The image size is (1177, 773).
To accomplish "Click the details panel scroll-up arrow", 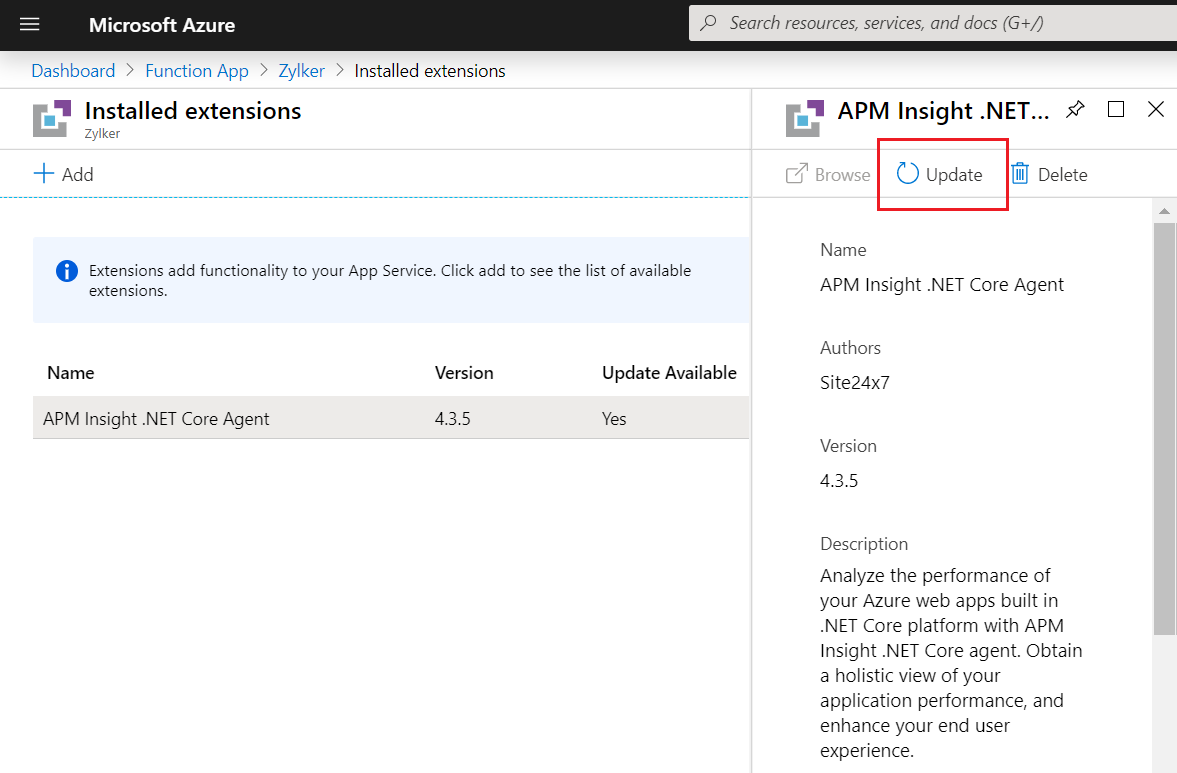I will coord(1163,211).
